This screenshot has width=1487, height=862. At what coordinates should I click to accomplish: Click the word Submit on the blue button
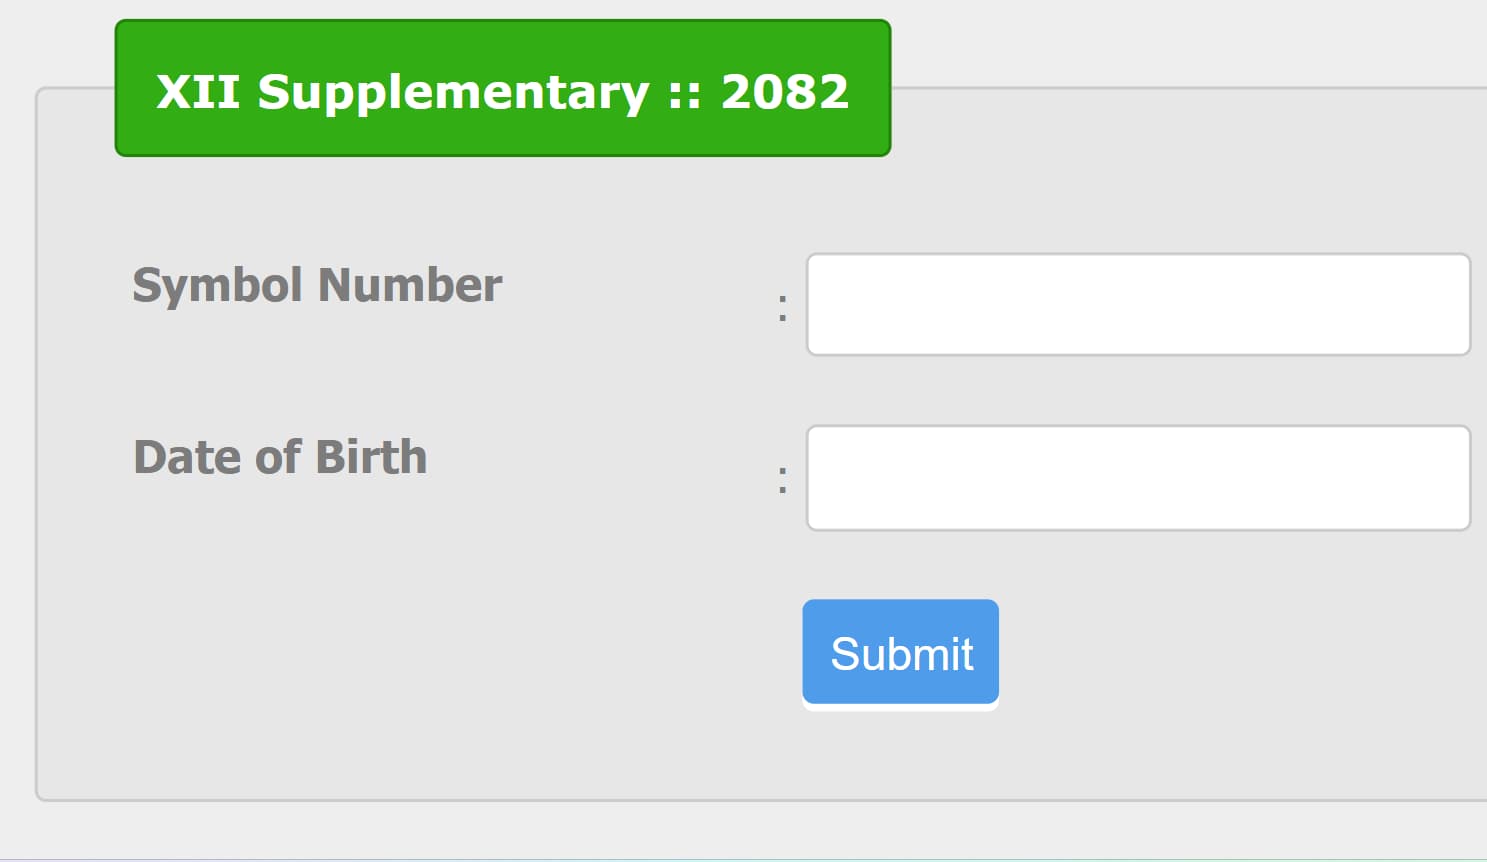[901, 654]
